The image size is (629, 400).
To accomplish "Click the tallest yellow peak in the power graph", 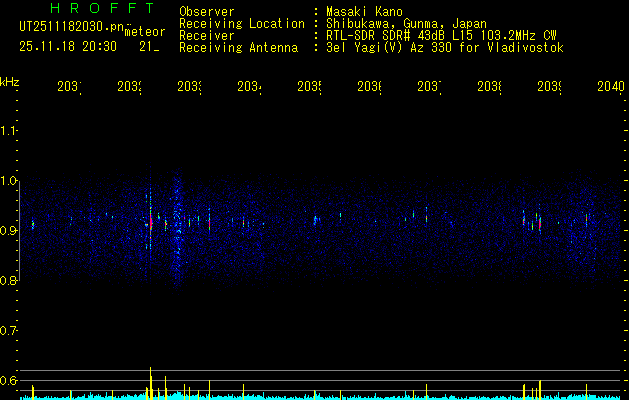I will pos(151,383).
